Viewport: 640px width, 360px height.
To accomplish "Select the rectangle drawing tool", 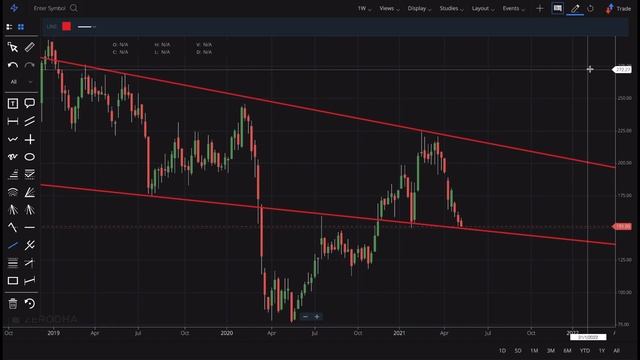I will [13, 281].
